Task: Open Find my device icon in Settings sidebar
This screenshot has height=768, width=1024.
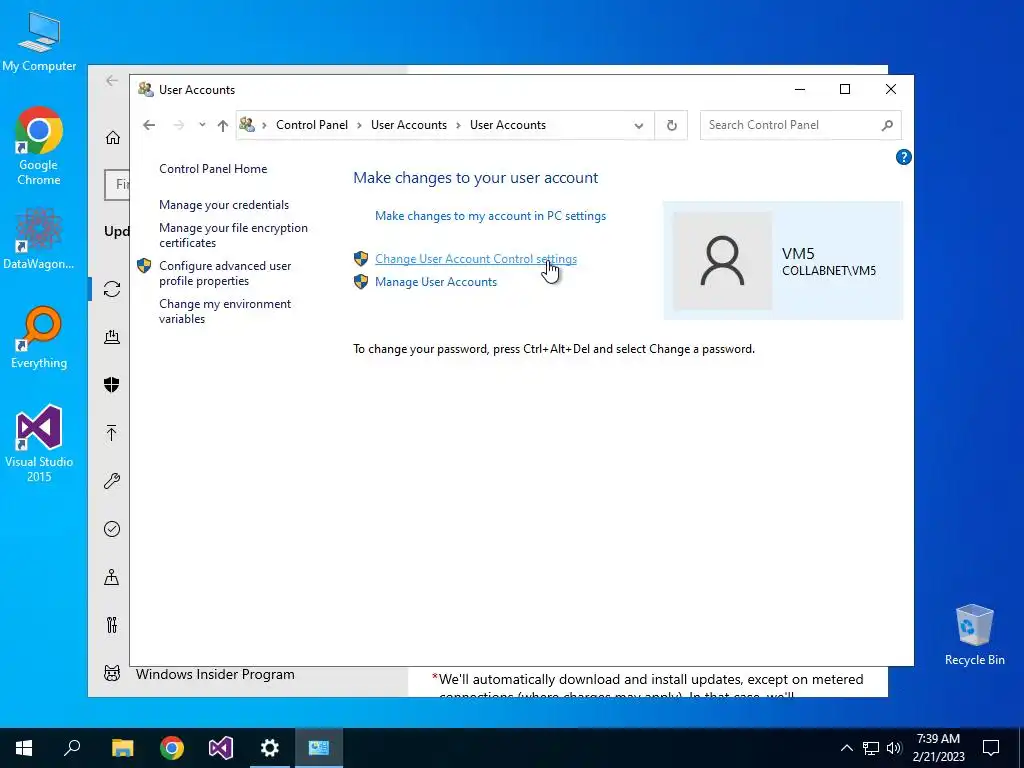Action: [112, 577]
